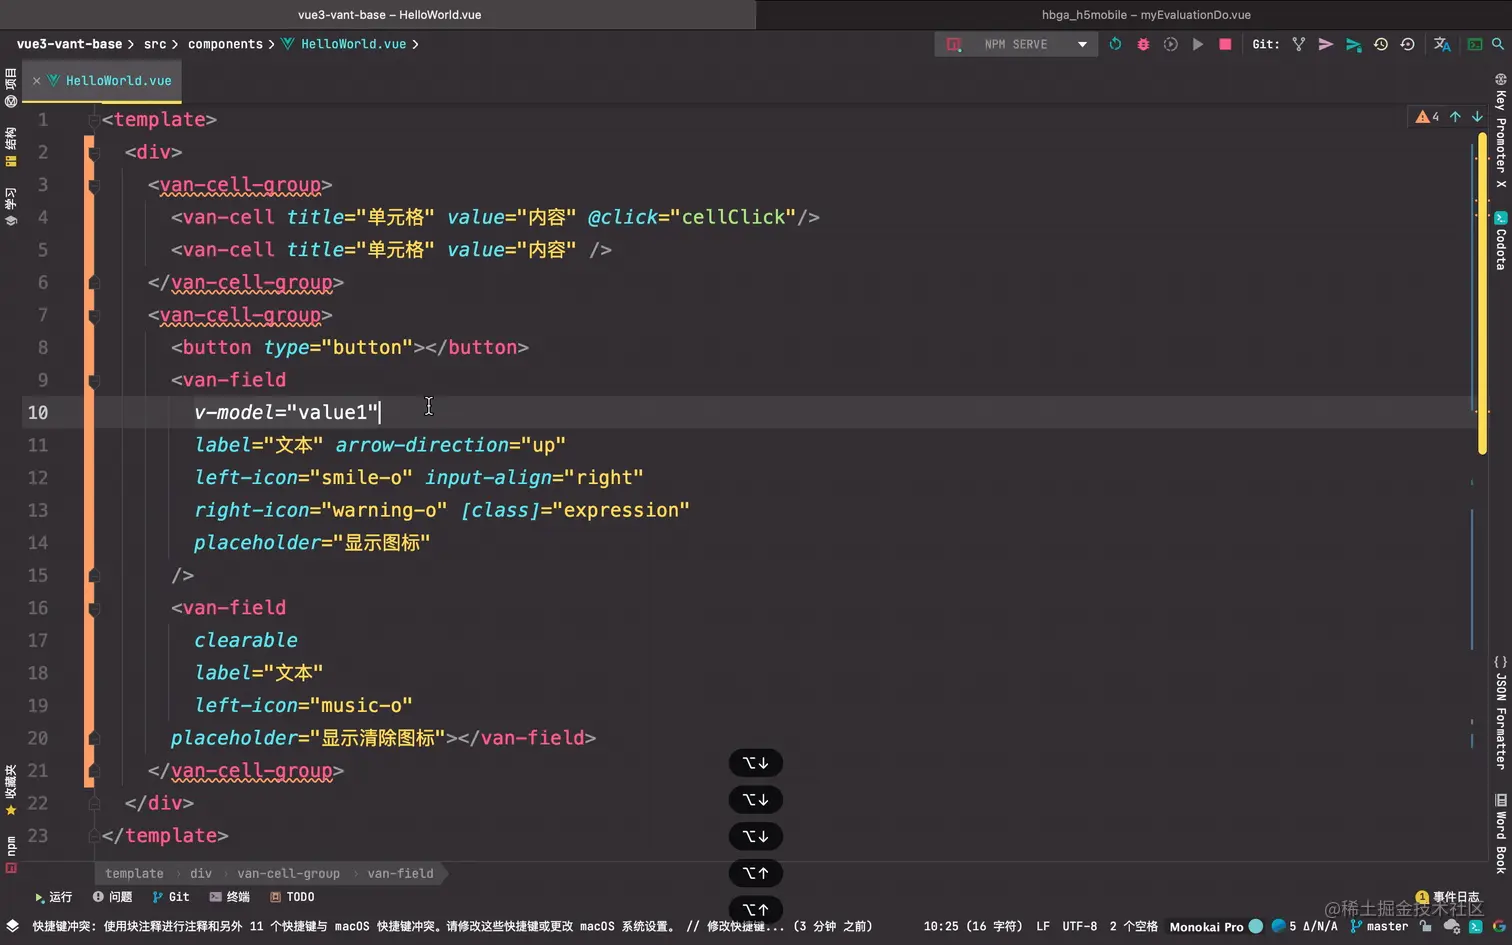Click the Git push icon
Viewport: 1512px width, 945px height.
1353,44
